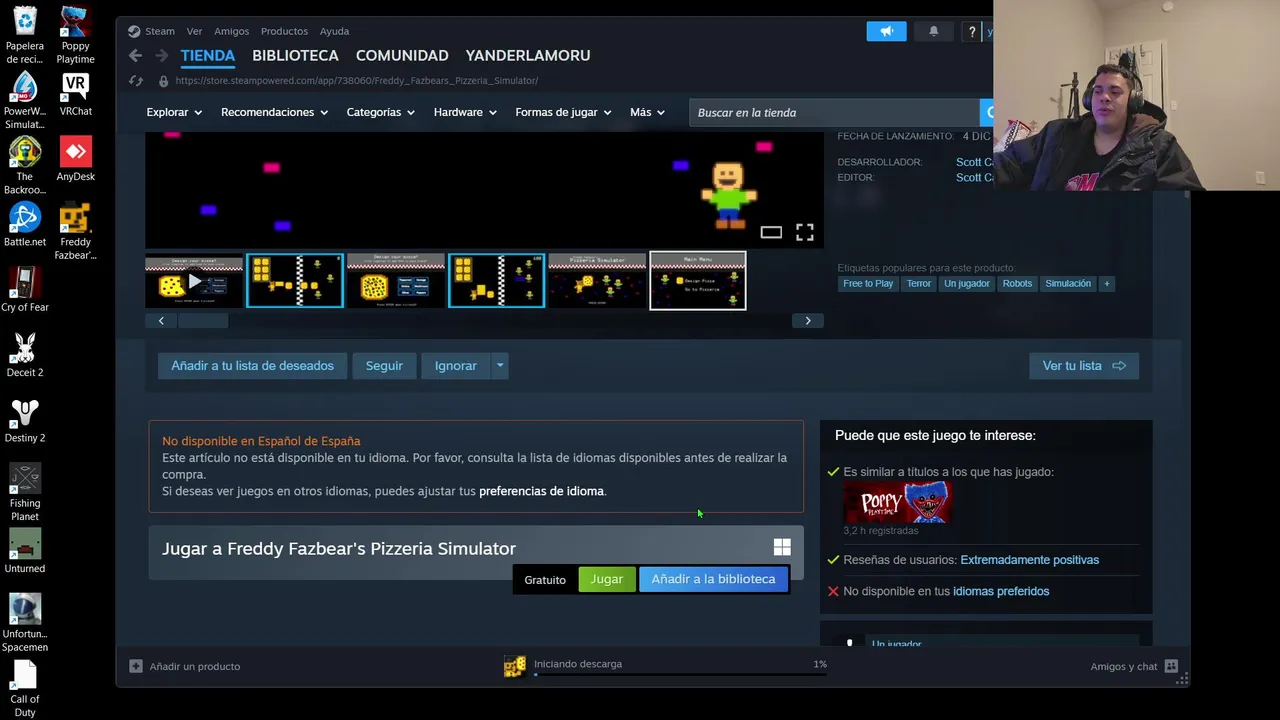Click the Seguir button
The image size is (1280, 720).
pos(384,366)
